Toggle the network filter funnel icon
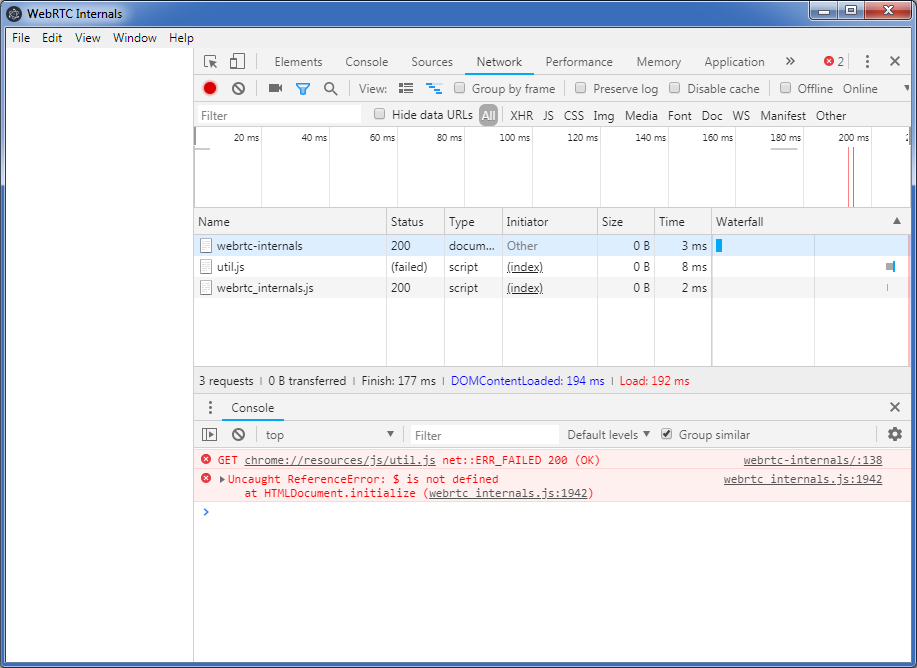 point(302,89)
